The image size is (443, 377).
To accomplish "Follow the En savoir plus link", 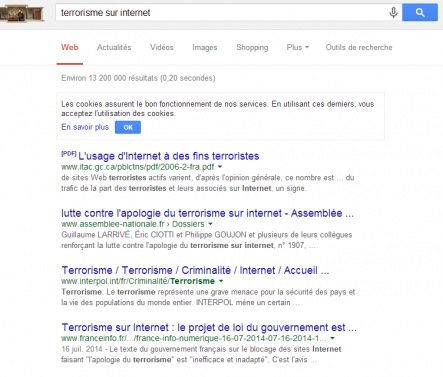I will click(85, 127).
